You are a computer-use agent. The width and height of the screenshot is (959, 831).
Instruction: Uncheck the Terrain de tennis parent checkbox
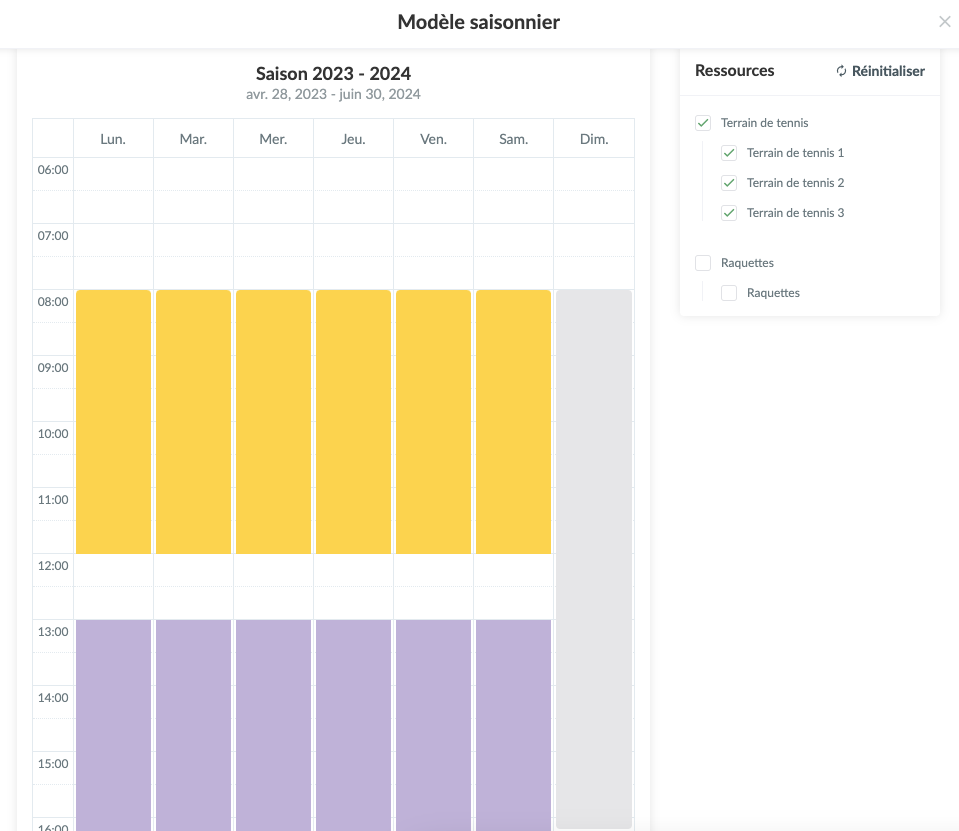point(703,123)
